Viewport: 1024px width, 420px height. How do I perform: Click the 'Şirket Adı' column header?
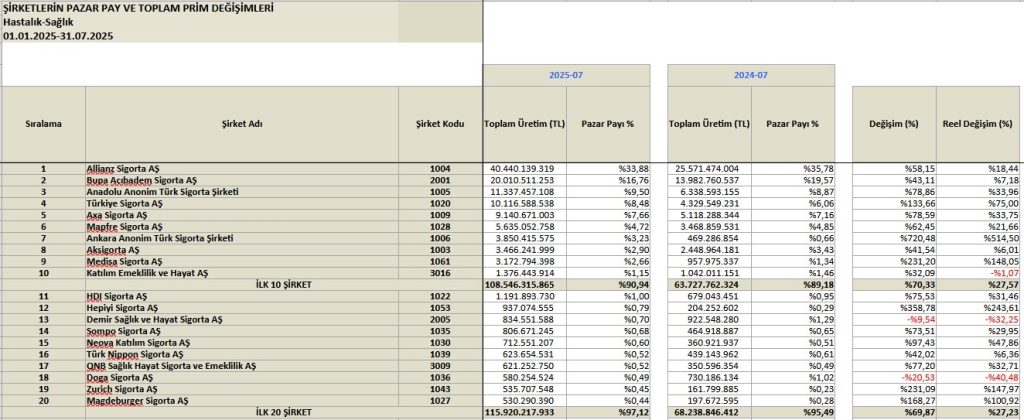[242, 124]
